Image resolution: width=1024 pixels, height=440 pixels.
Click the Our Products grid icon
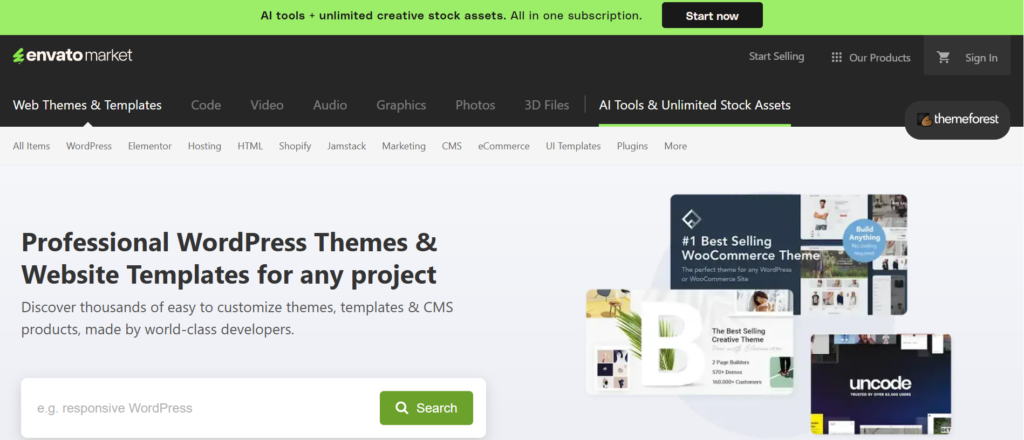pyautogui.click(x=837, y=57)
